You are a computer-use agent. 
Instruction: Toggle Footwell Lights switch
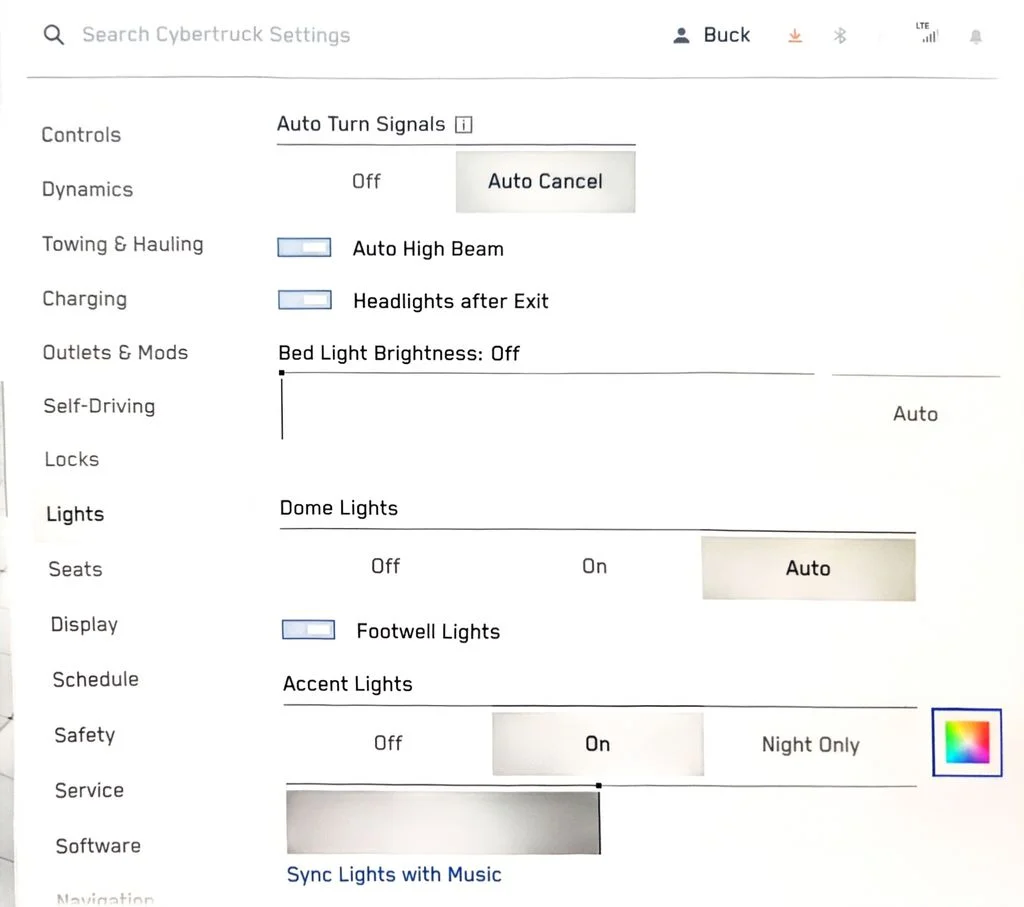[308, 629]
